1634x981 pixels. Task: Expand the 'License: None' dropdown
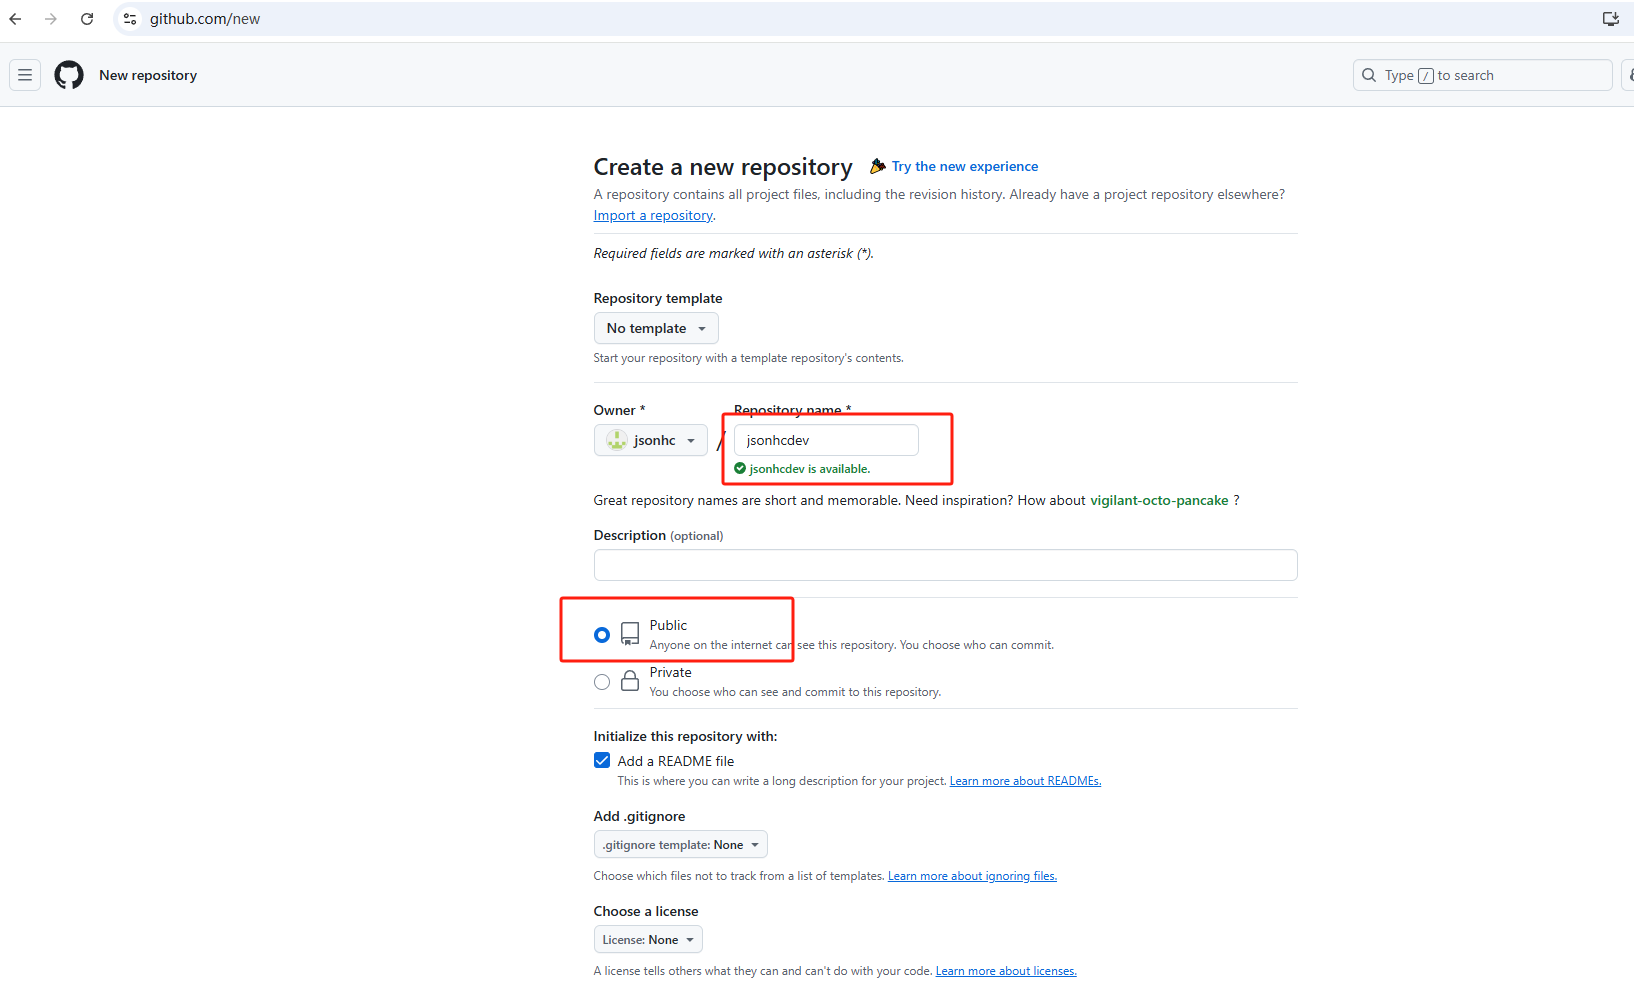648,940
